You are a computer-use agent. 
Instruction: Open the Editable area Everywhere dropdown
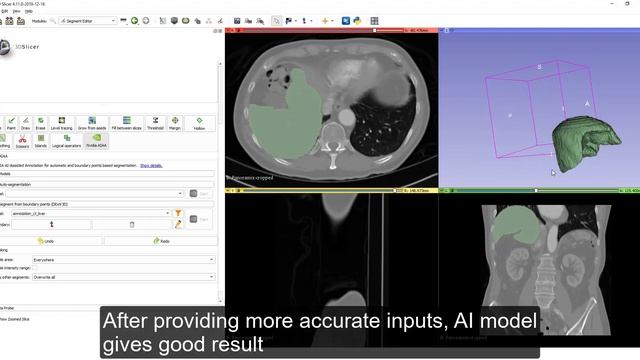click(x=123, y=260)
